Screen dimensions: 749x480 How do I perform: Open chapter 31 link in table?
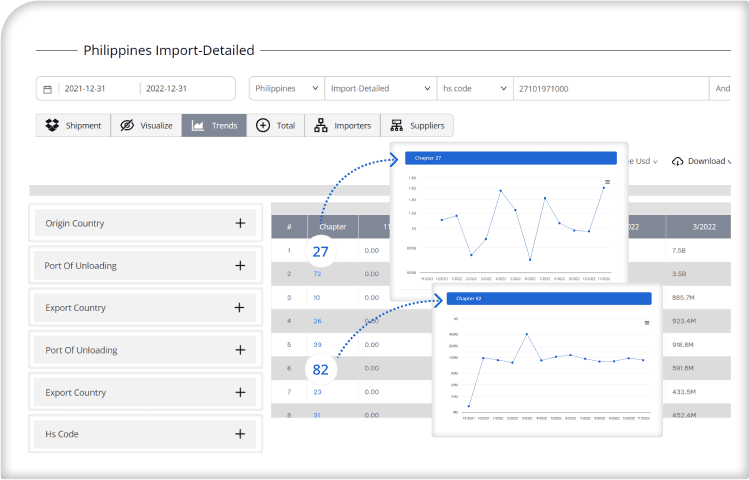(317, 415)
